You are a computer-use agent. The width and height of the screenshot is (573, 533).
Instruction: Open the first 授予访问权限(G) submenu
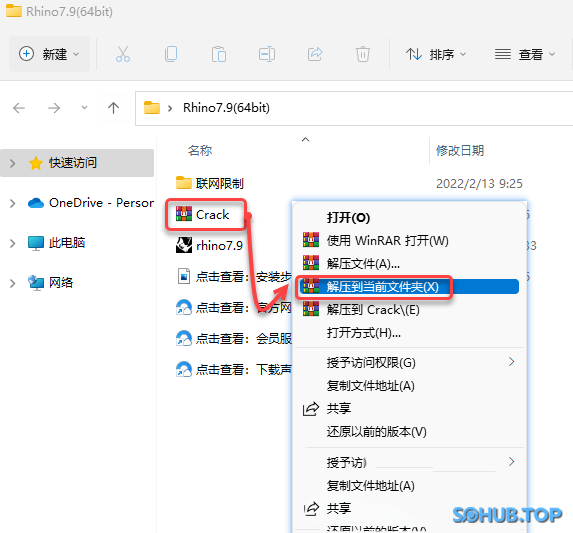coord(409,363)
